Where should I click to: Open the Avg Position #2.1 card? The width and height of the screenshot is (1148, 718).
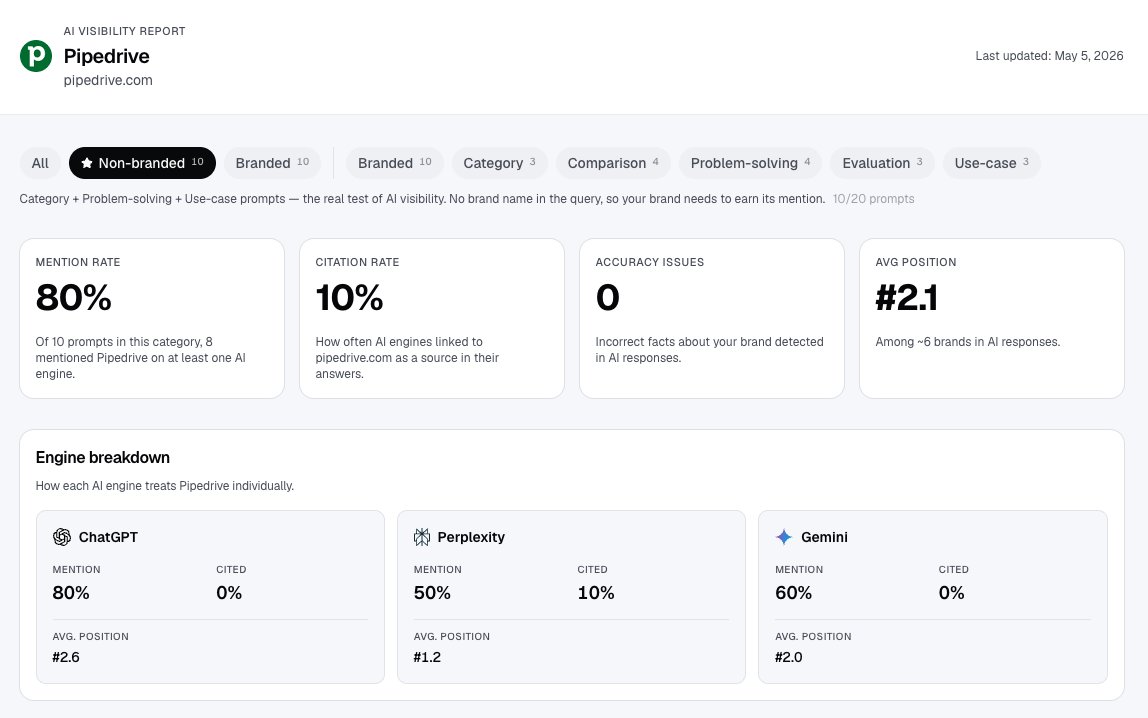991,318
